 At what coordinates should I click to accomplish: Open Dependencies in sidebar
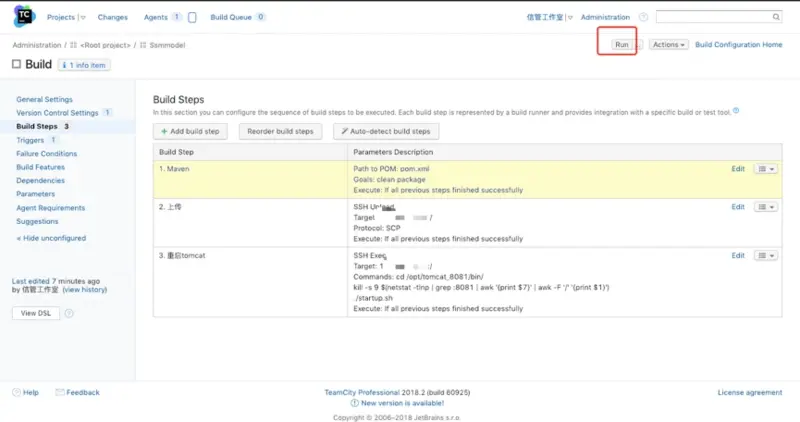(x=40, y=181)
